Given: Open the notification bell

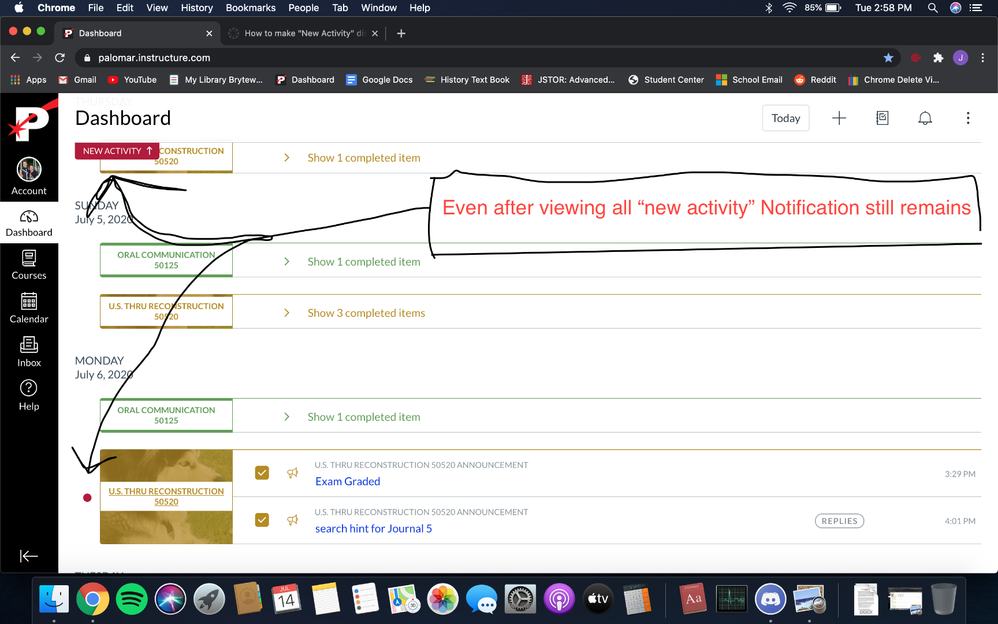Looking at the screenshot, I should coord(925,118).
